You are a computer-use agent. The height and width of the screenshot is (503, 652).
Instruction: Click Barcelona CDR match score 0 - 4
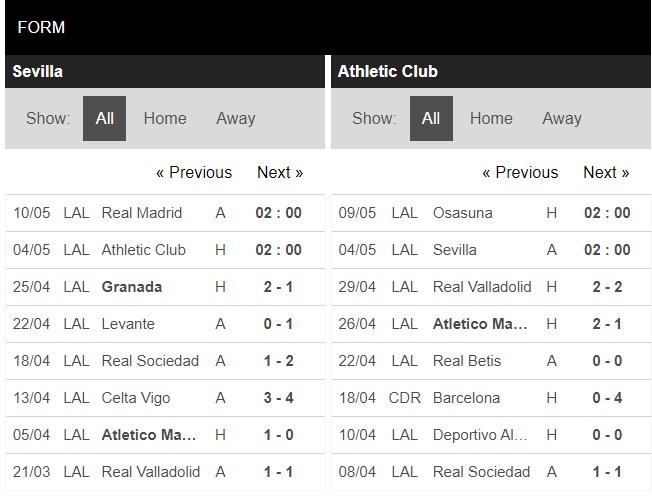607,398
